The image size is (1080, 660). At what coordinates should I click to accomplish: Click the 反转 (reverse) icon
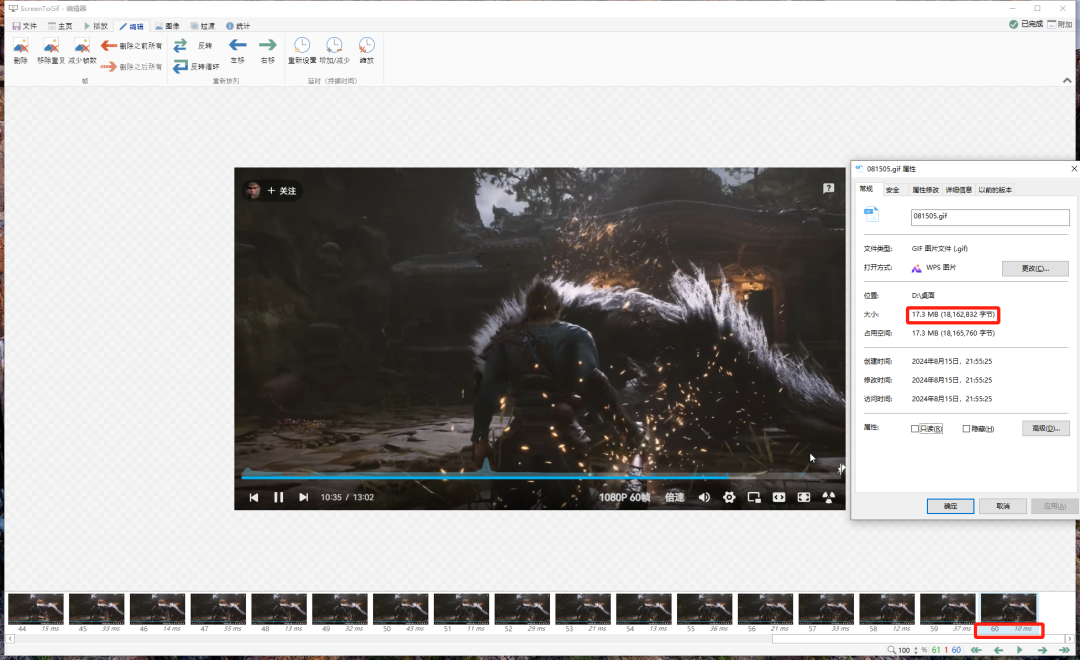(x=180, y=45)
